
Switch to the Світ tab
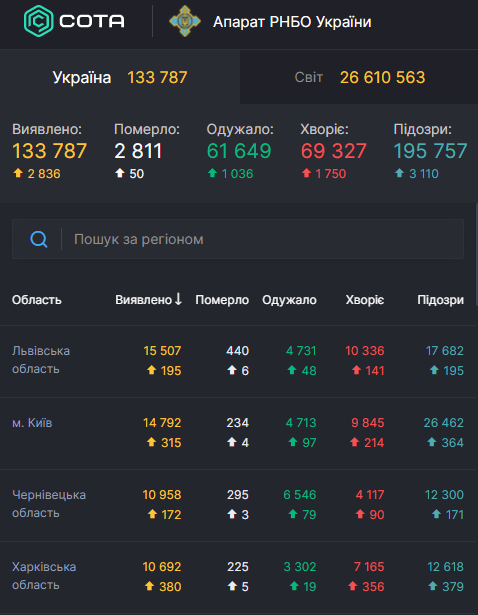point(359,77)
